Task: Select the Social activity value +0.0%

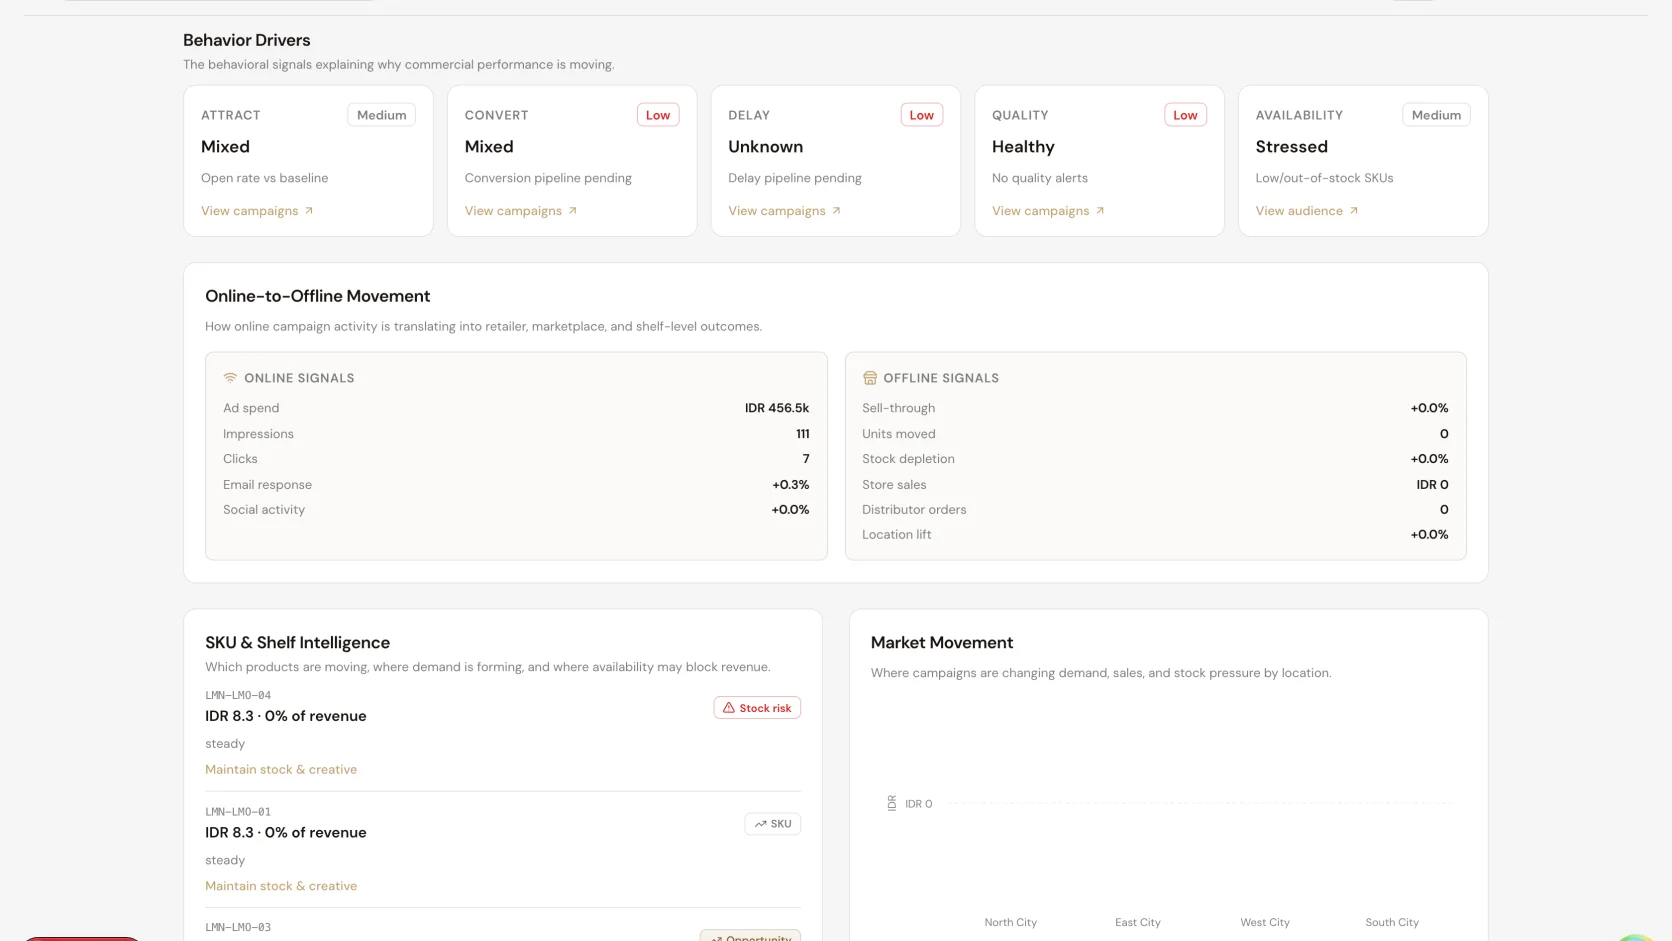Action: tap(790, 510)
